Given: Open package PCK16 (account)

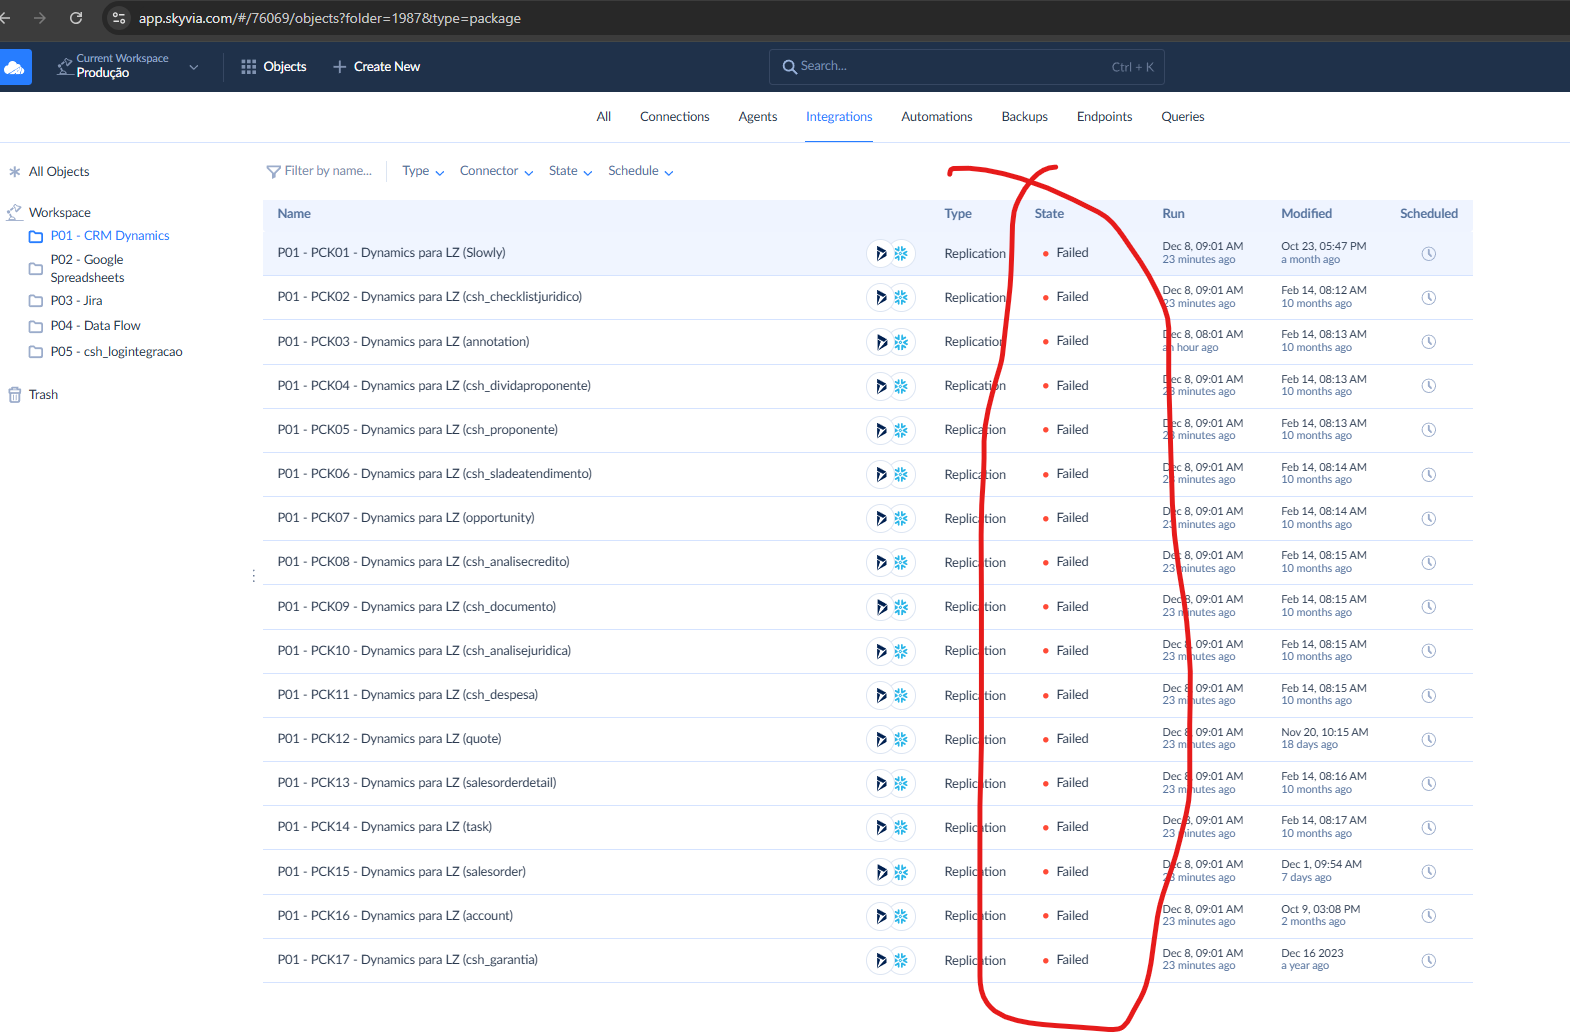Looking at the screenshot, I should point(395,916).
